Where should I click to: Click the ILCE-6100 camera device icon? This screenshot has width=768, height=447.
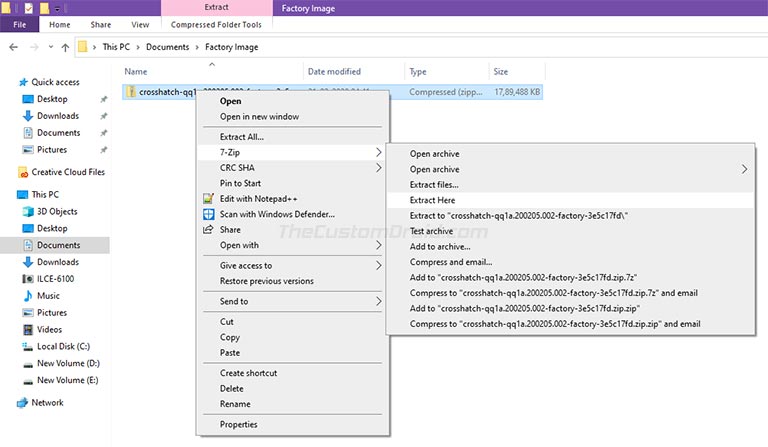(x=28, y=279)
